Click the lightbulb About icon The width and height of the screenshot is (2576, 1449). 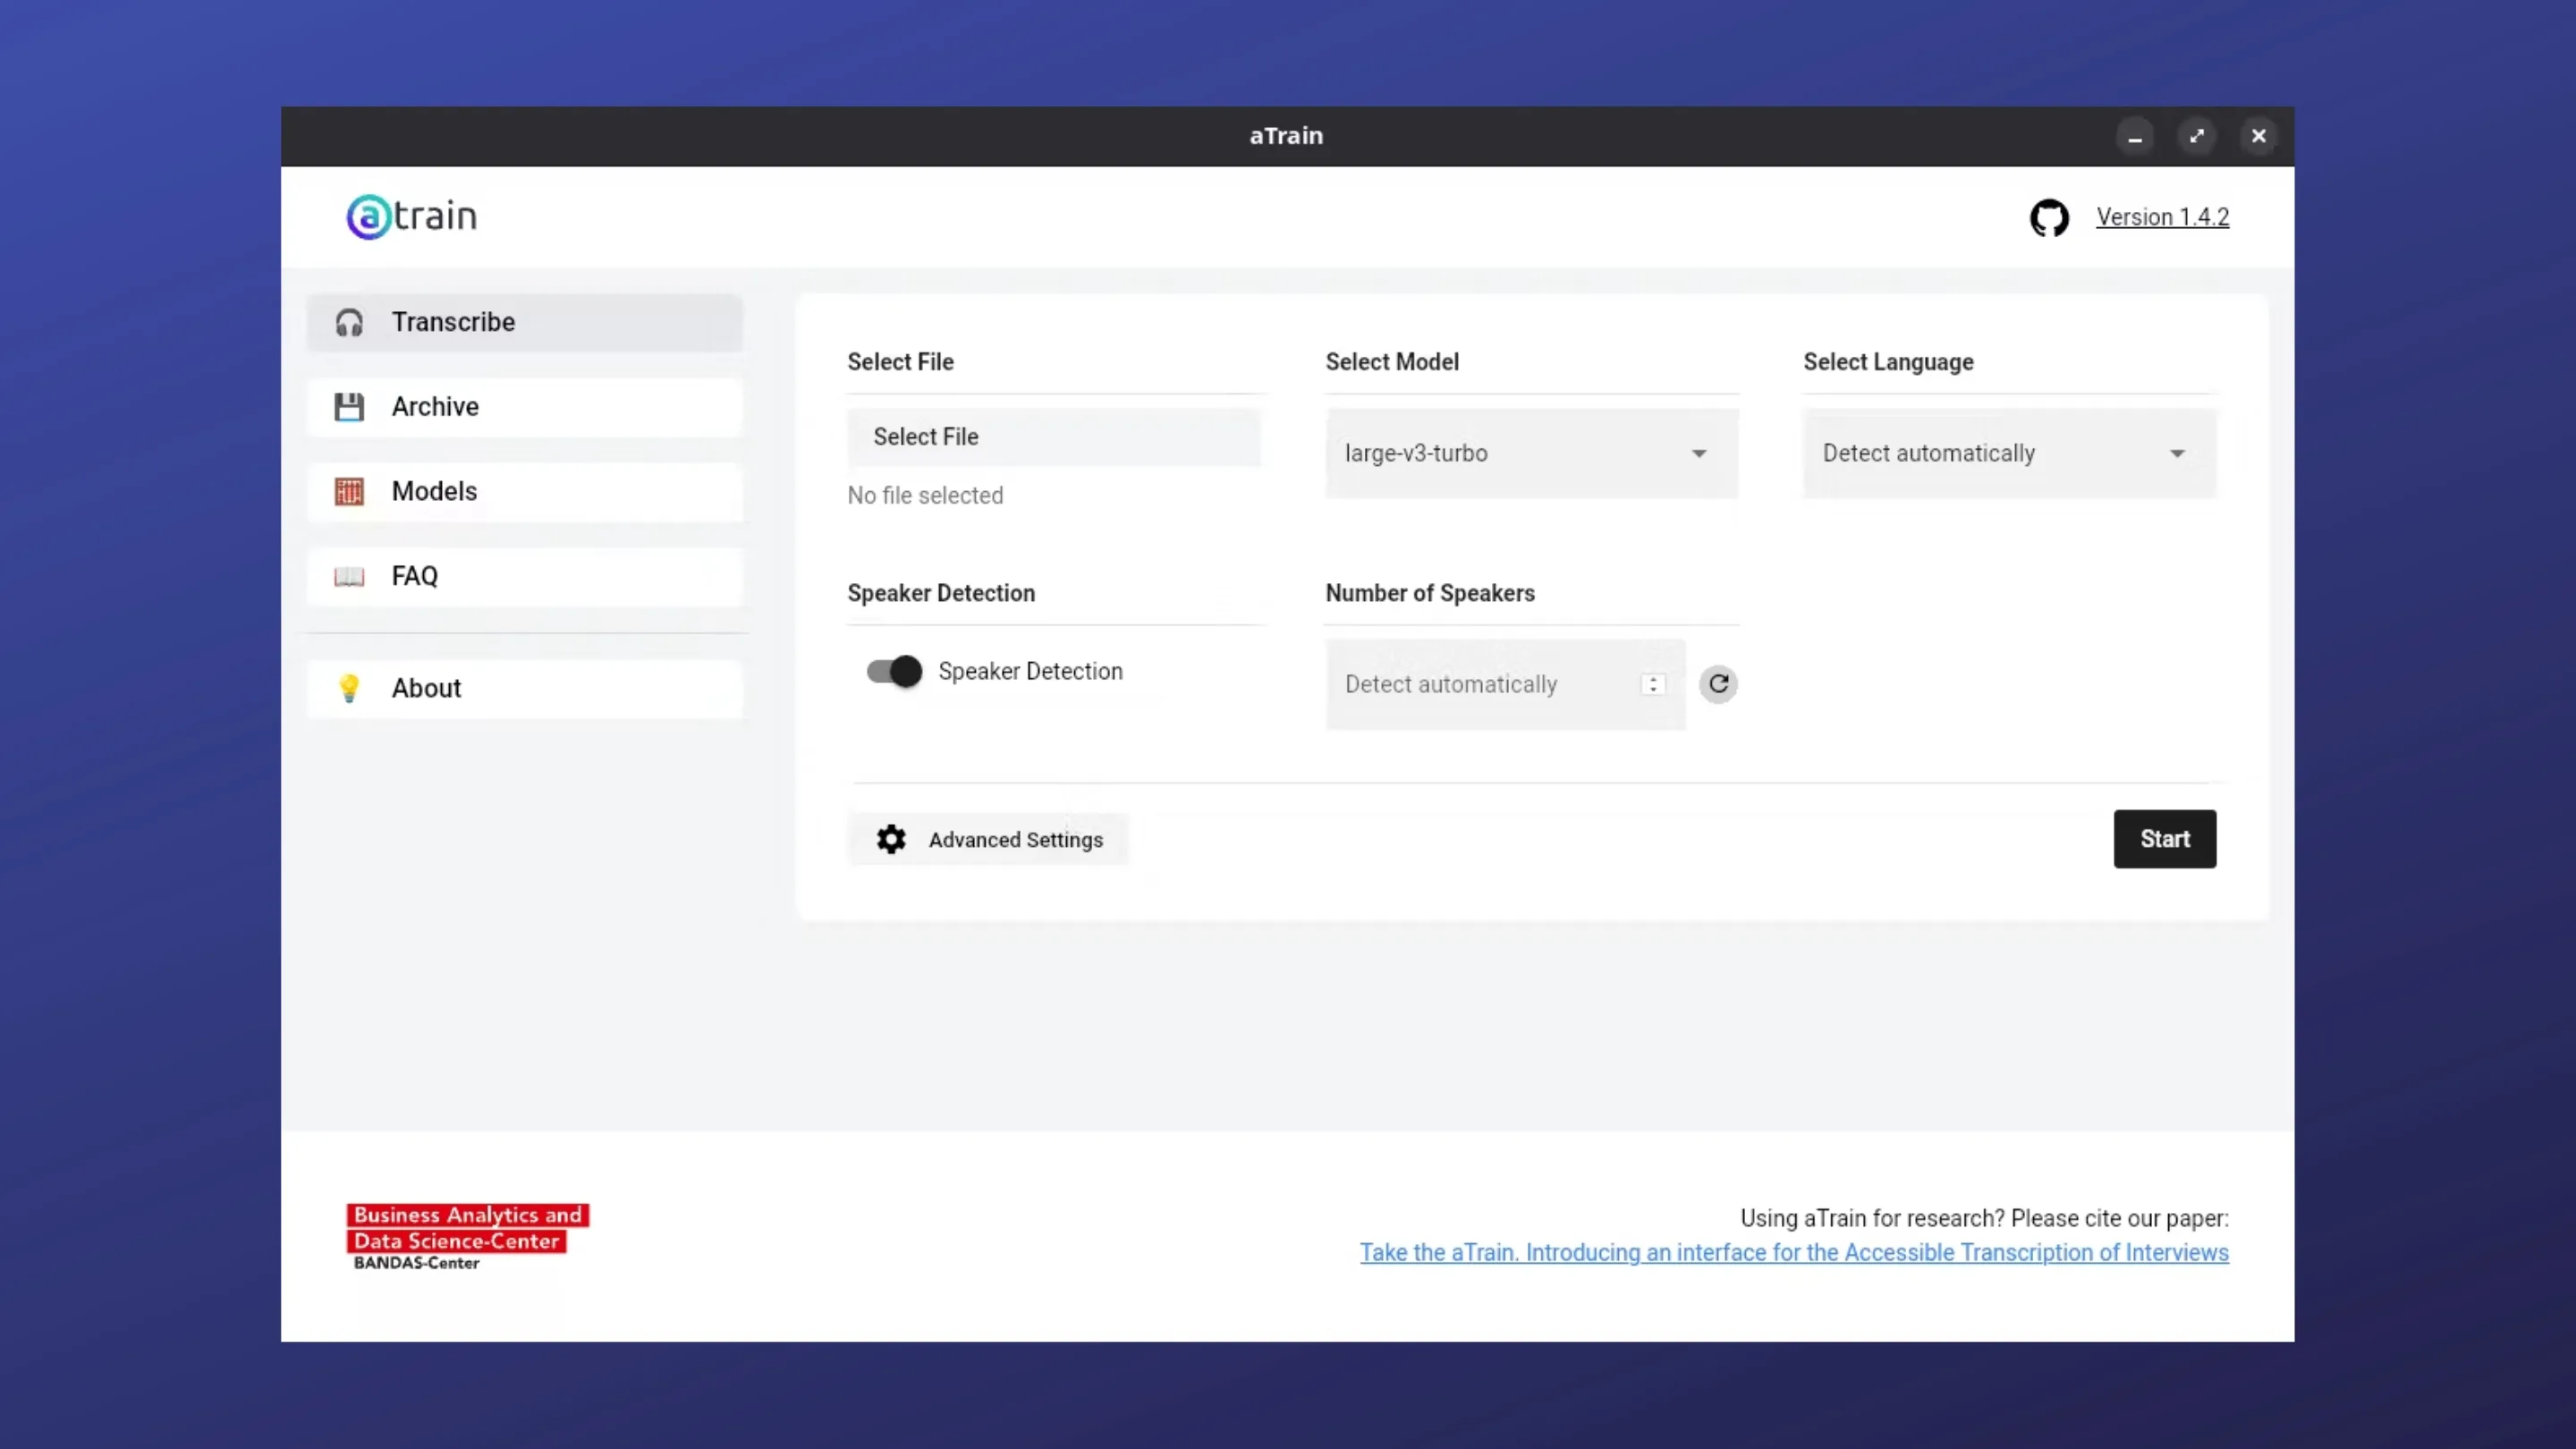point(349,689)
